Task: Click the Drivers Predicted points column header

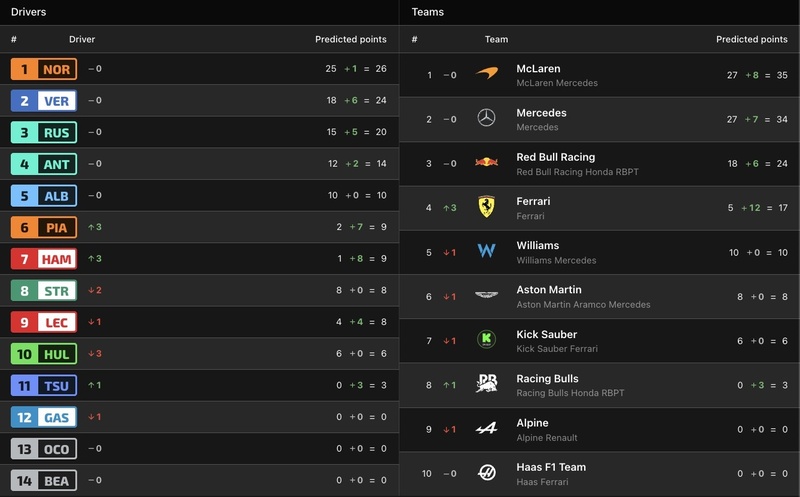Action: 350,39
